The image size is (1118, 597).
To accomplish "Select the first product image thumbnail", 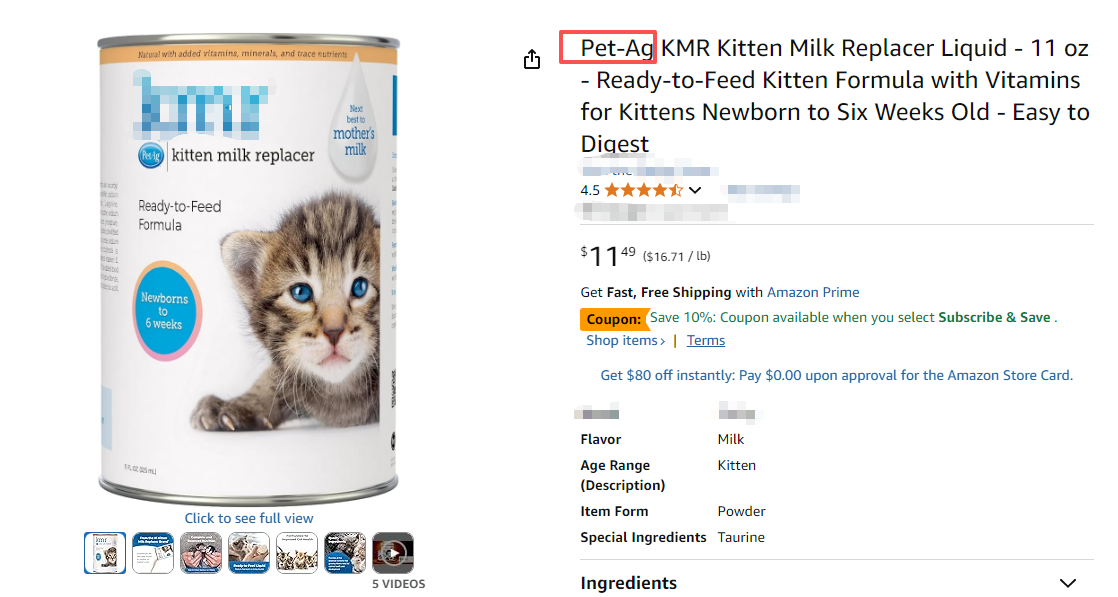I will pyautogui.click(x=105, y=553).
